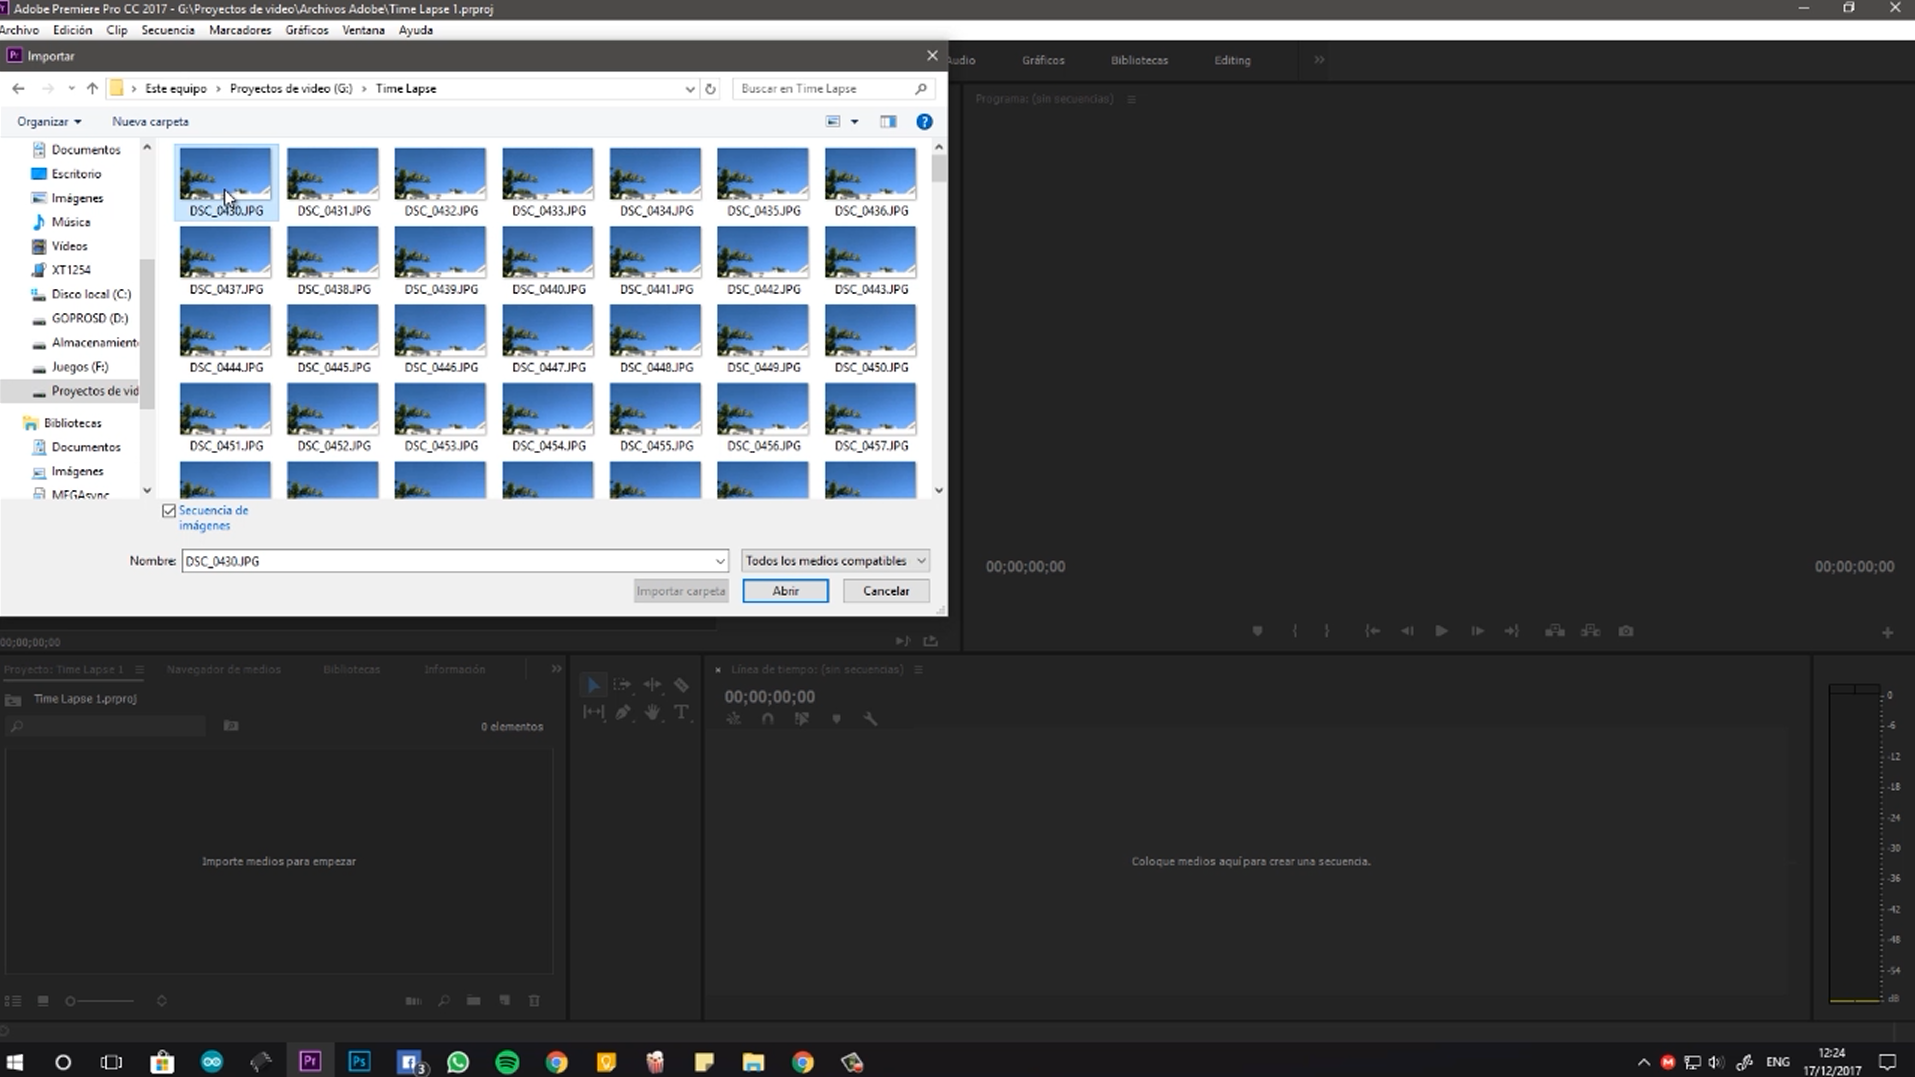
Task: Toggle the preview pane icon
Action: 888,122
